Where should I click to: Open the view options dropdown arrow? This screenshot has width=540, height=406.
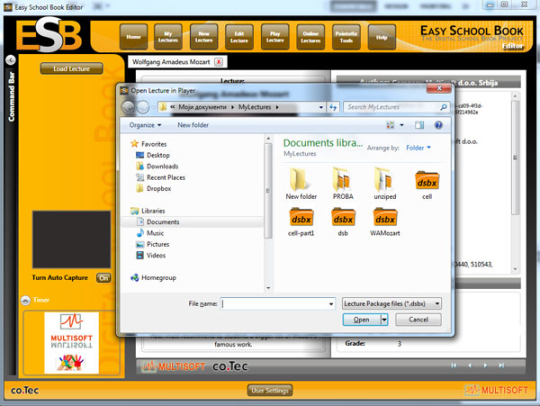tap(402, 125)
